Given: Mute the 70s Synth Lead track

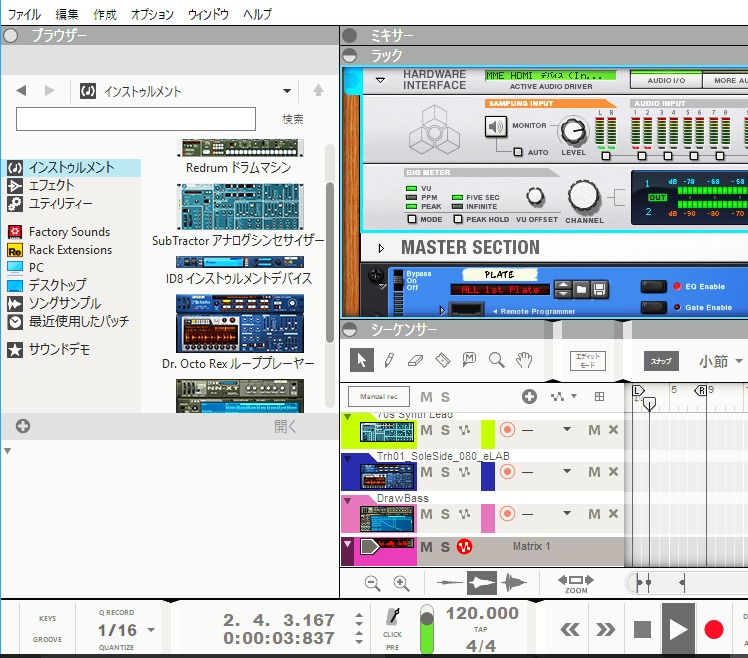Looking at the screenshot, I should coord(426,430).
